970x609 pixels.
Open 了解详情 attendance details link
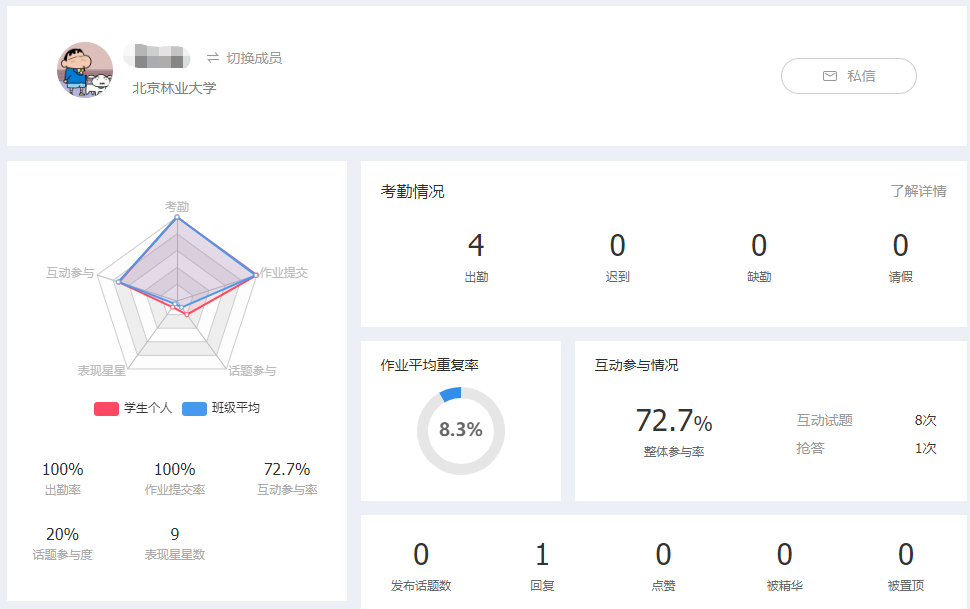[918, 191]
